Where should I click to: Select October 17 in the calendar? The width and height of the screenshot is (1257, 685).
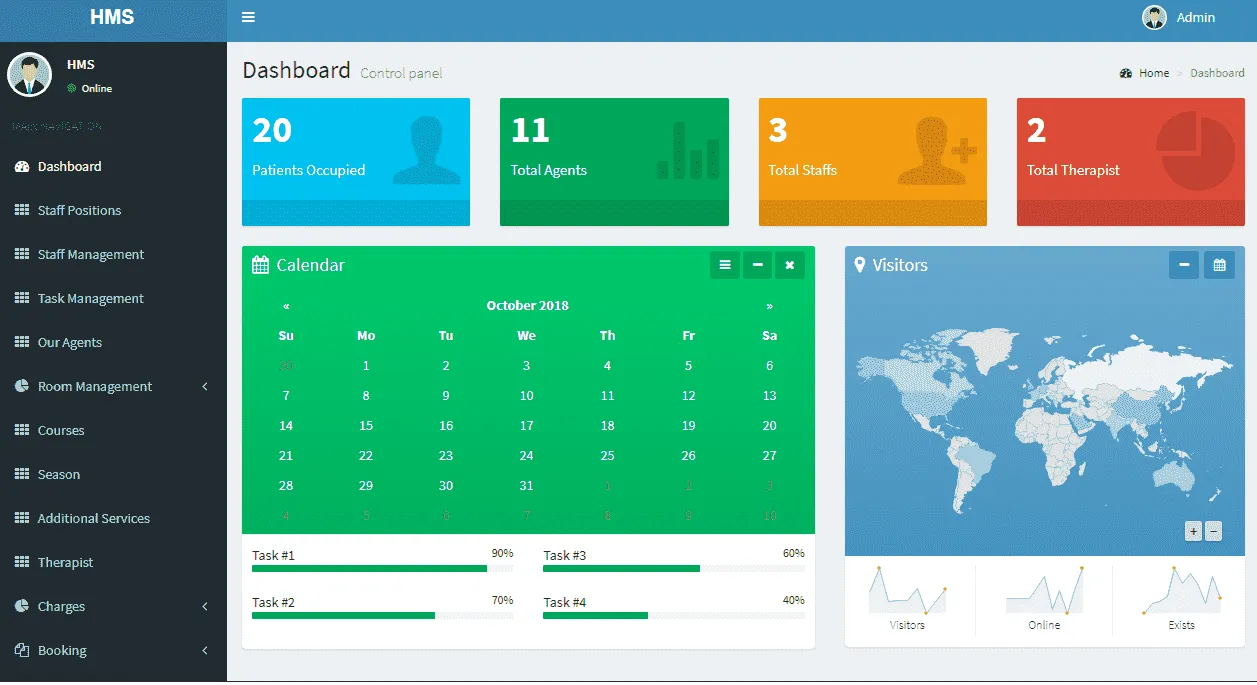click(x=526, y=426)
